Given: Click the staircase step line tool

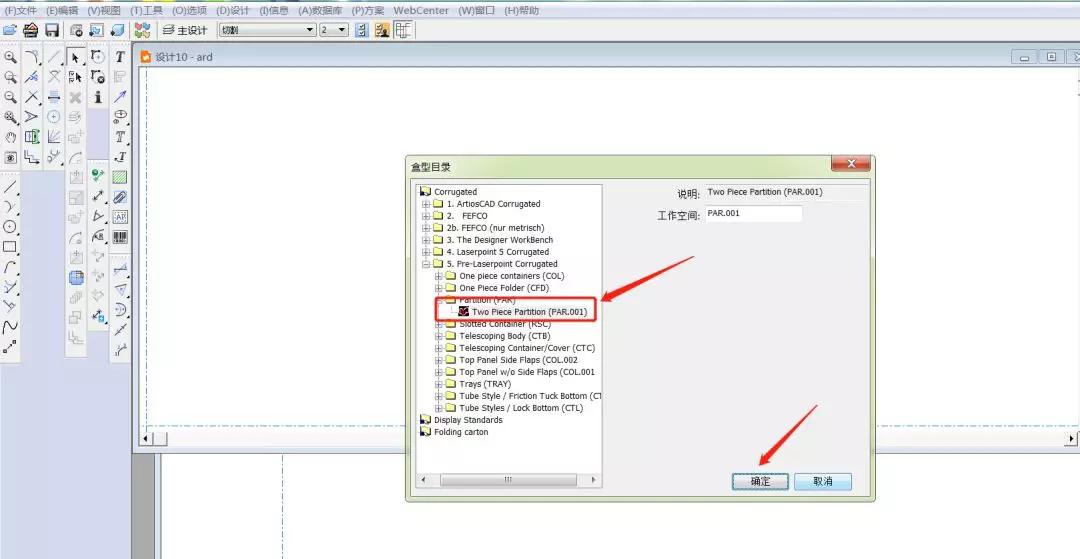Looking at the screenshot, I should click(x=32, y=157).
